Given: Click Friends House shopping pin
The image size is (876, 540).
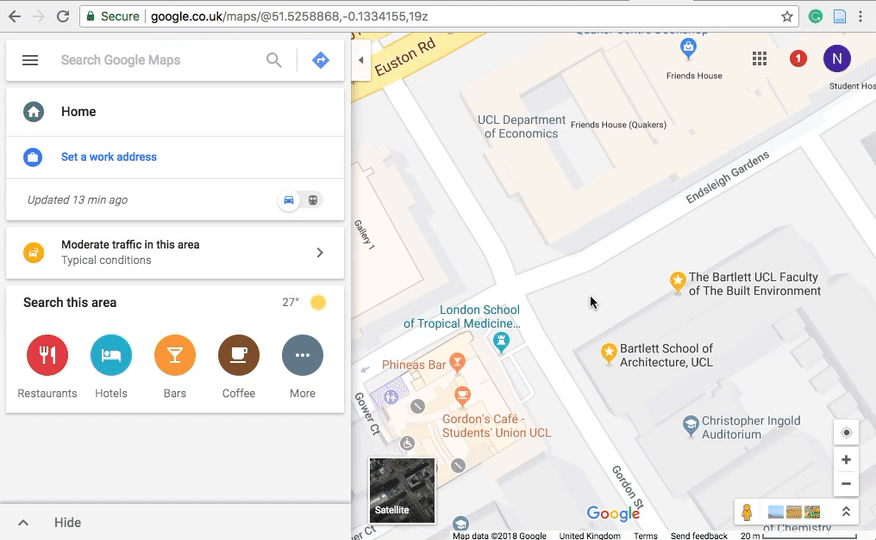Looking at the screenshot, I should coord(688,49).
